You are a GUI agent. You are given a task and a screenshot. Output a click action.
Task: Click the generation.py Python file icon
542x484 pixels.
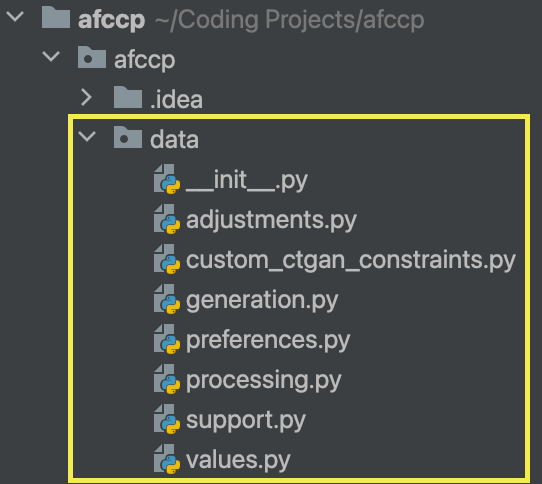click(x=167, y=299)
